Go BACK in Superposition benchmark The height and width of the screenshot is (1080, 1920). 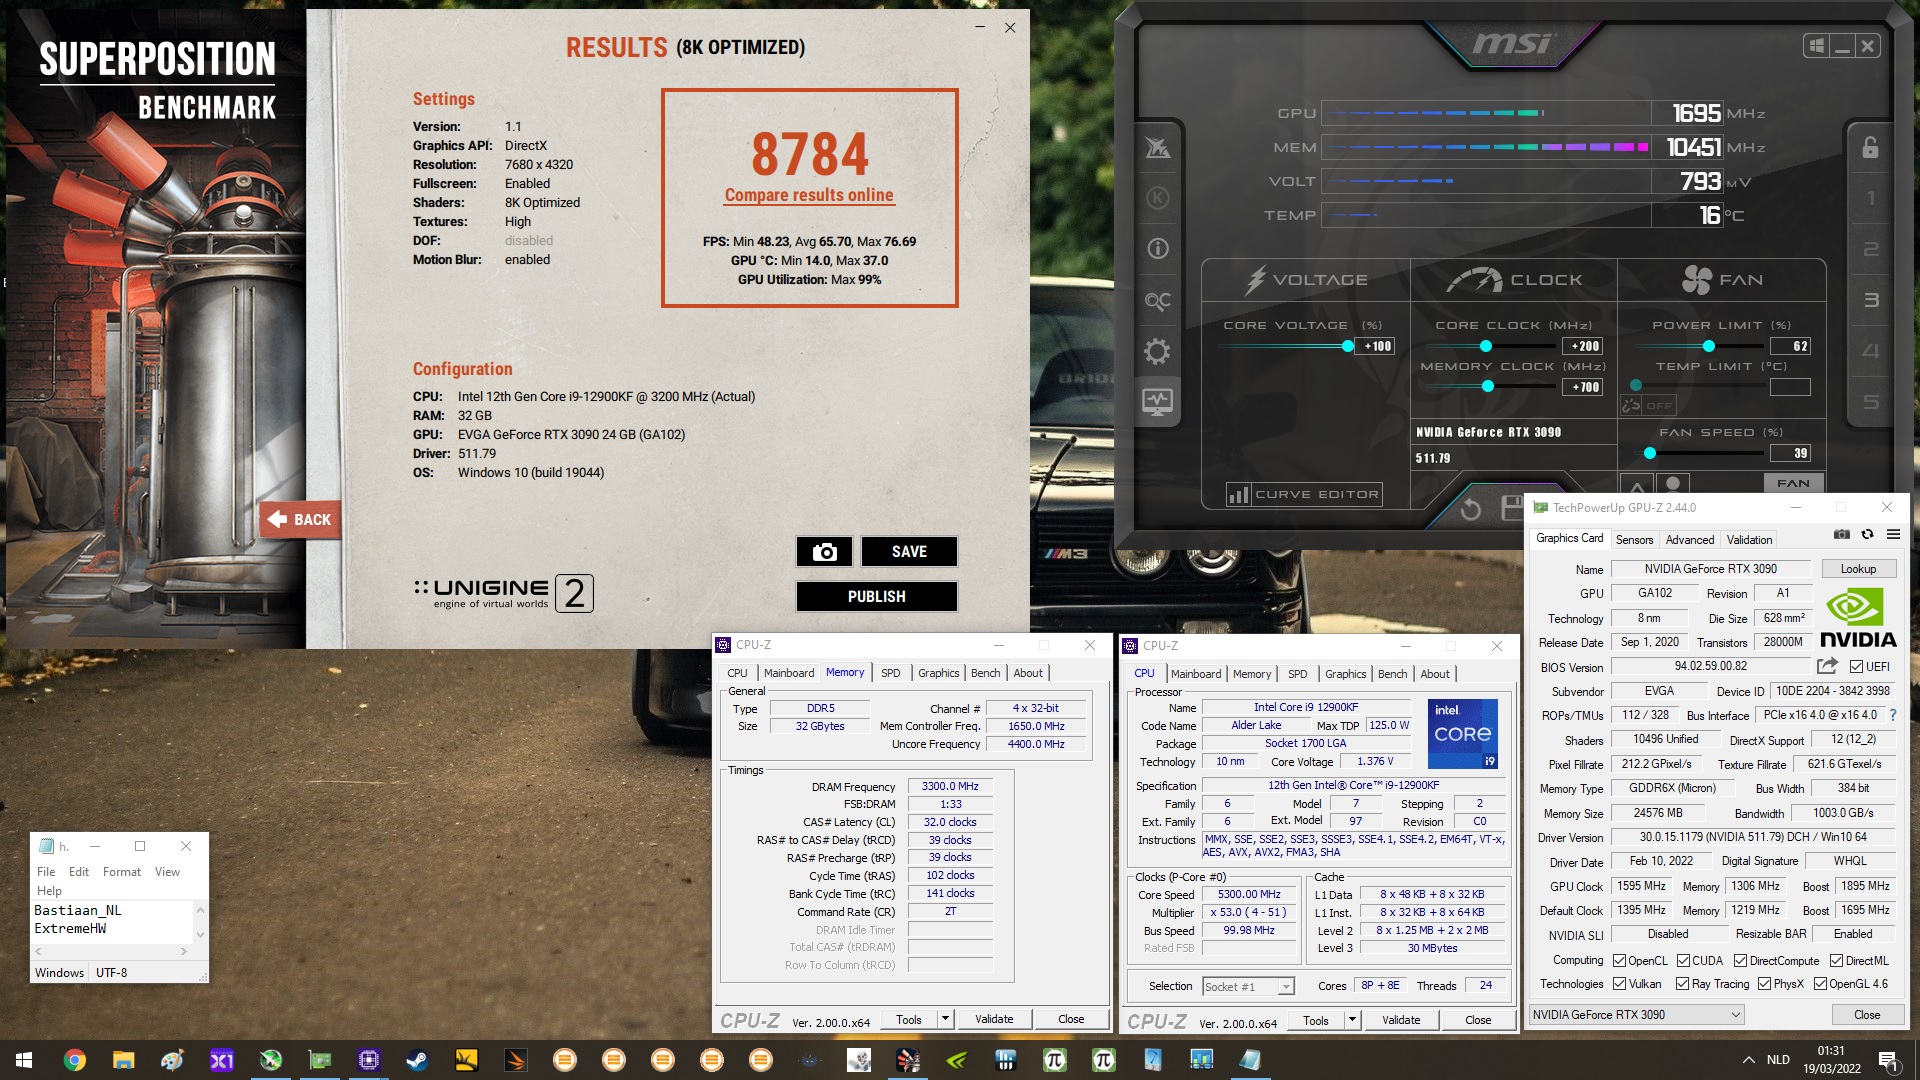pos(301,520)
